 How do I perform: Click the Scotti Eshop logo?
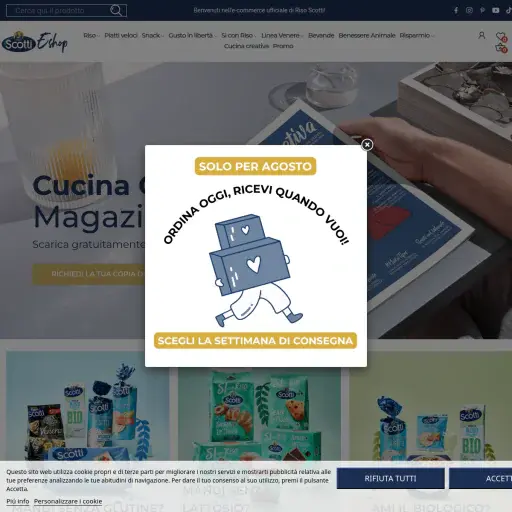click(x=35, y=42)
